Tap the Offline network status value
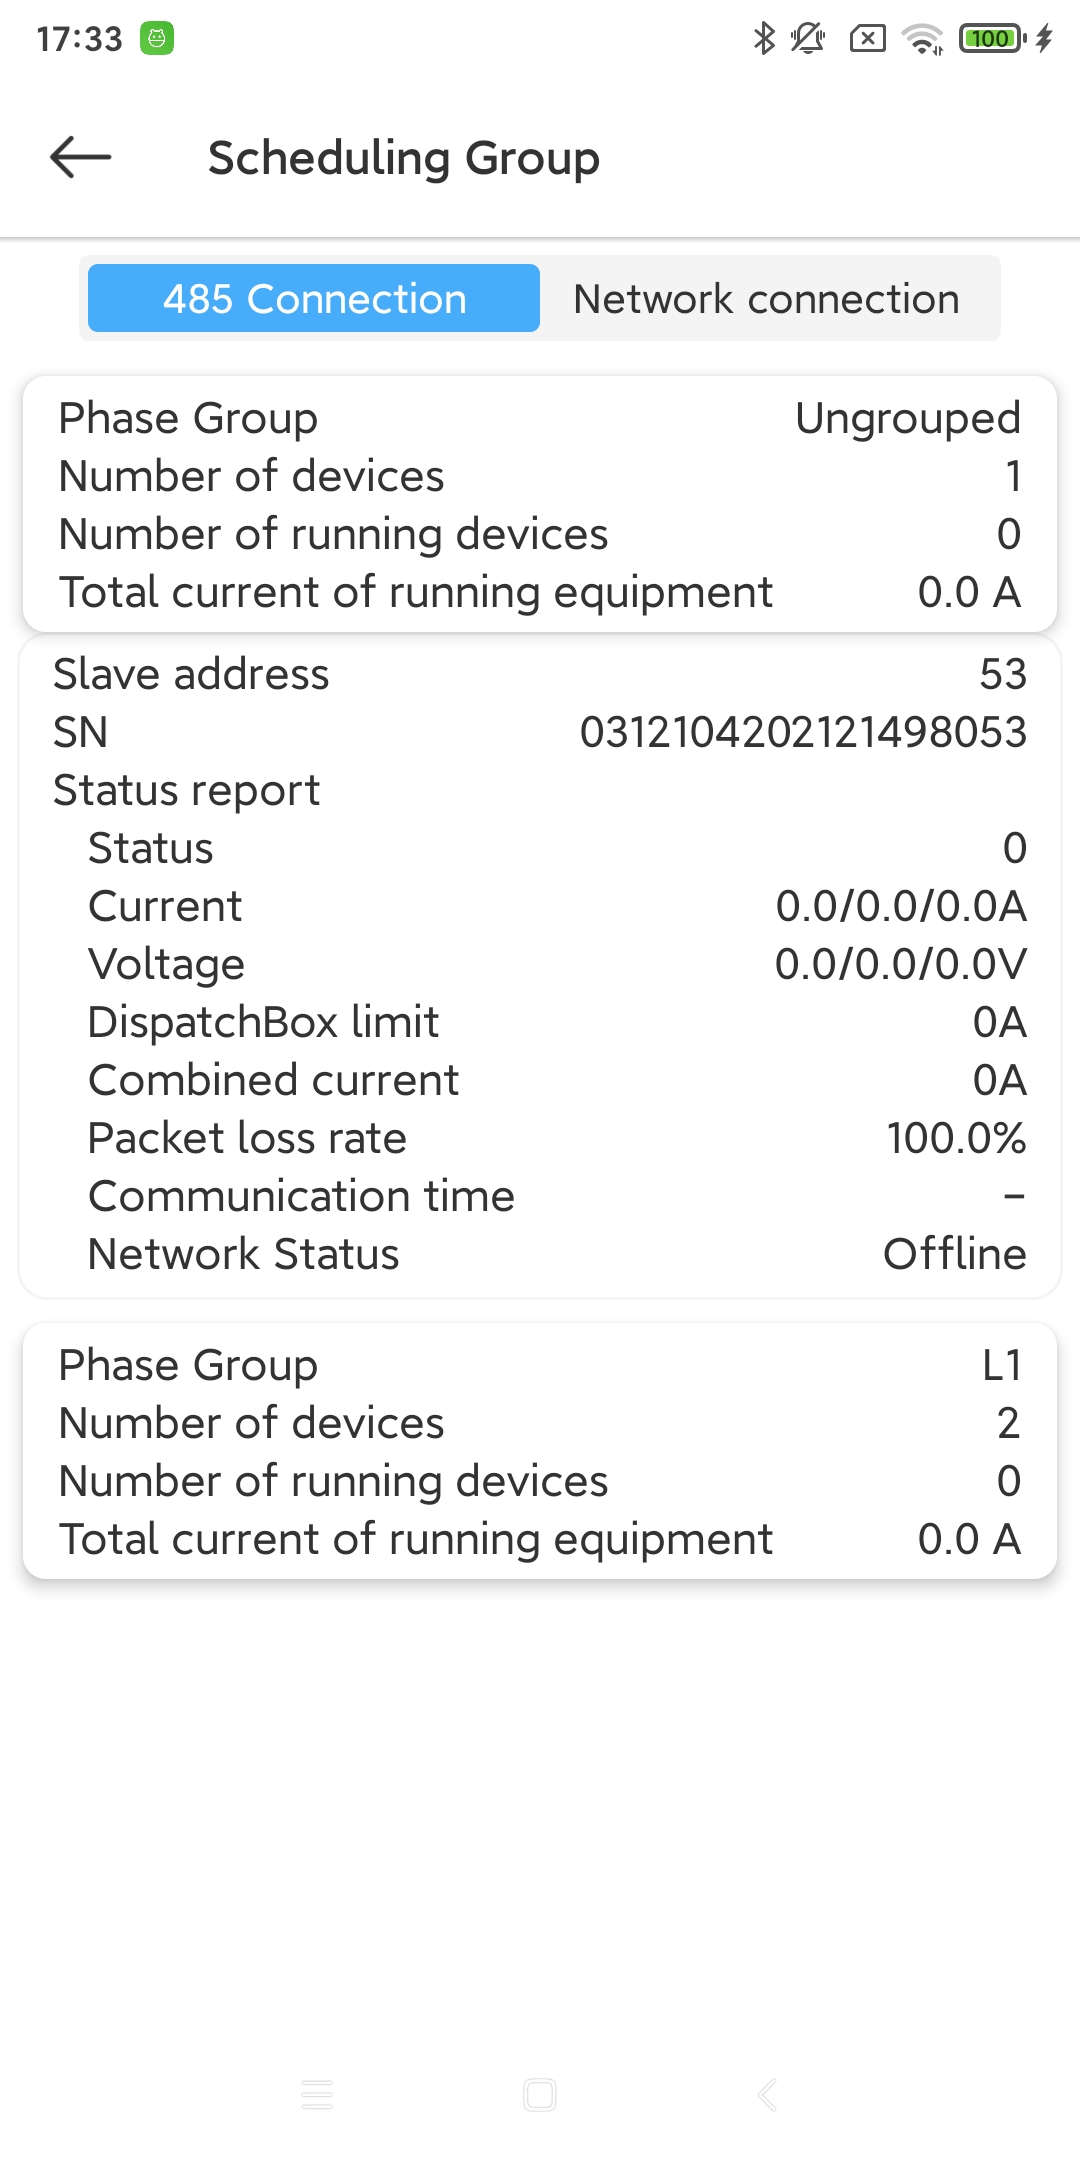The image size is (1080, 2160). point(954,1254)
